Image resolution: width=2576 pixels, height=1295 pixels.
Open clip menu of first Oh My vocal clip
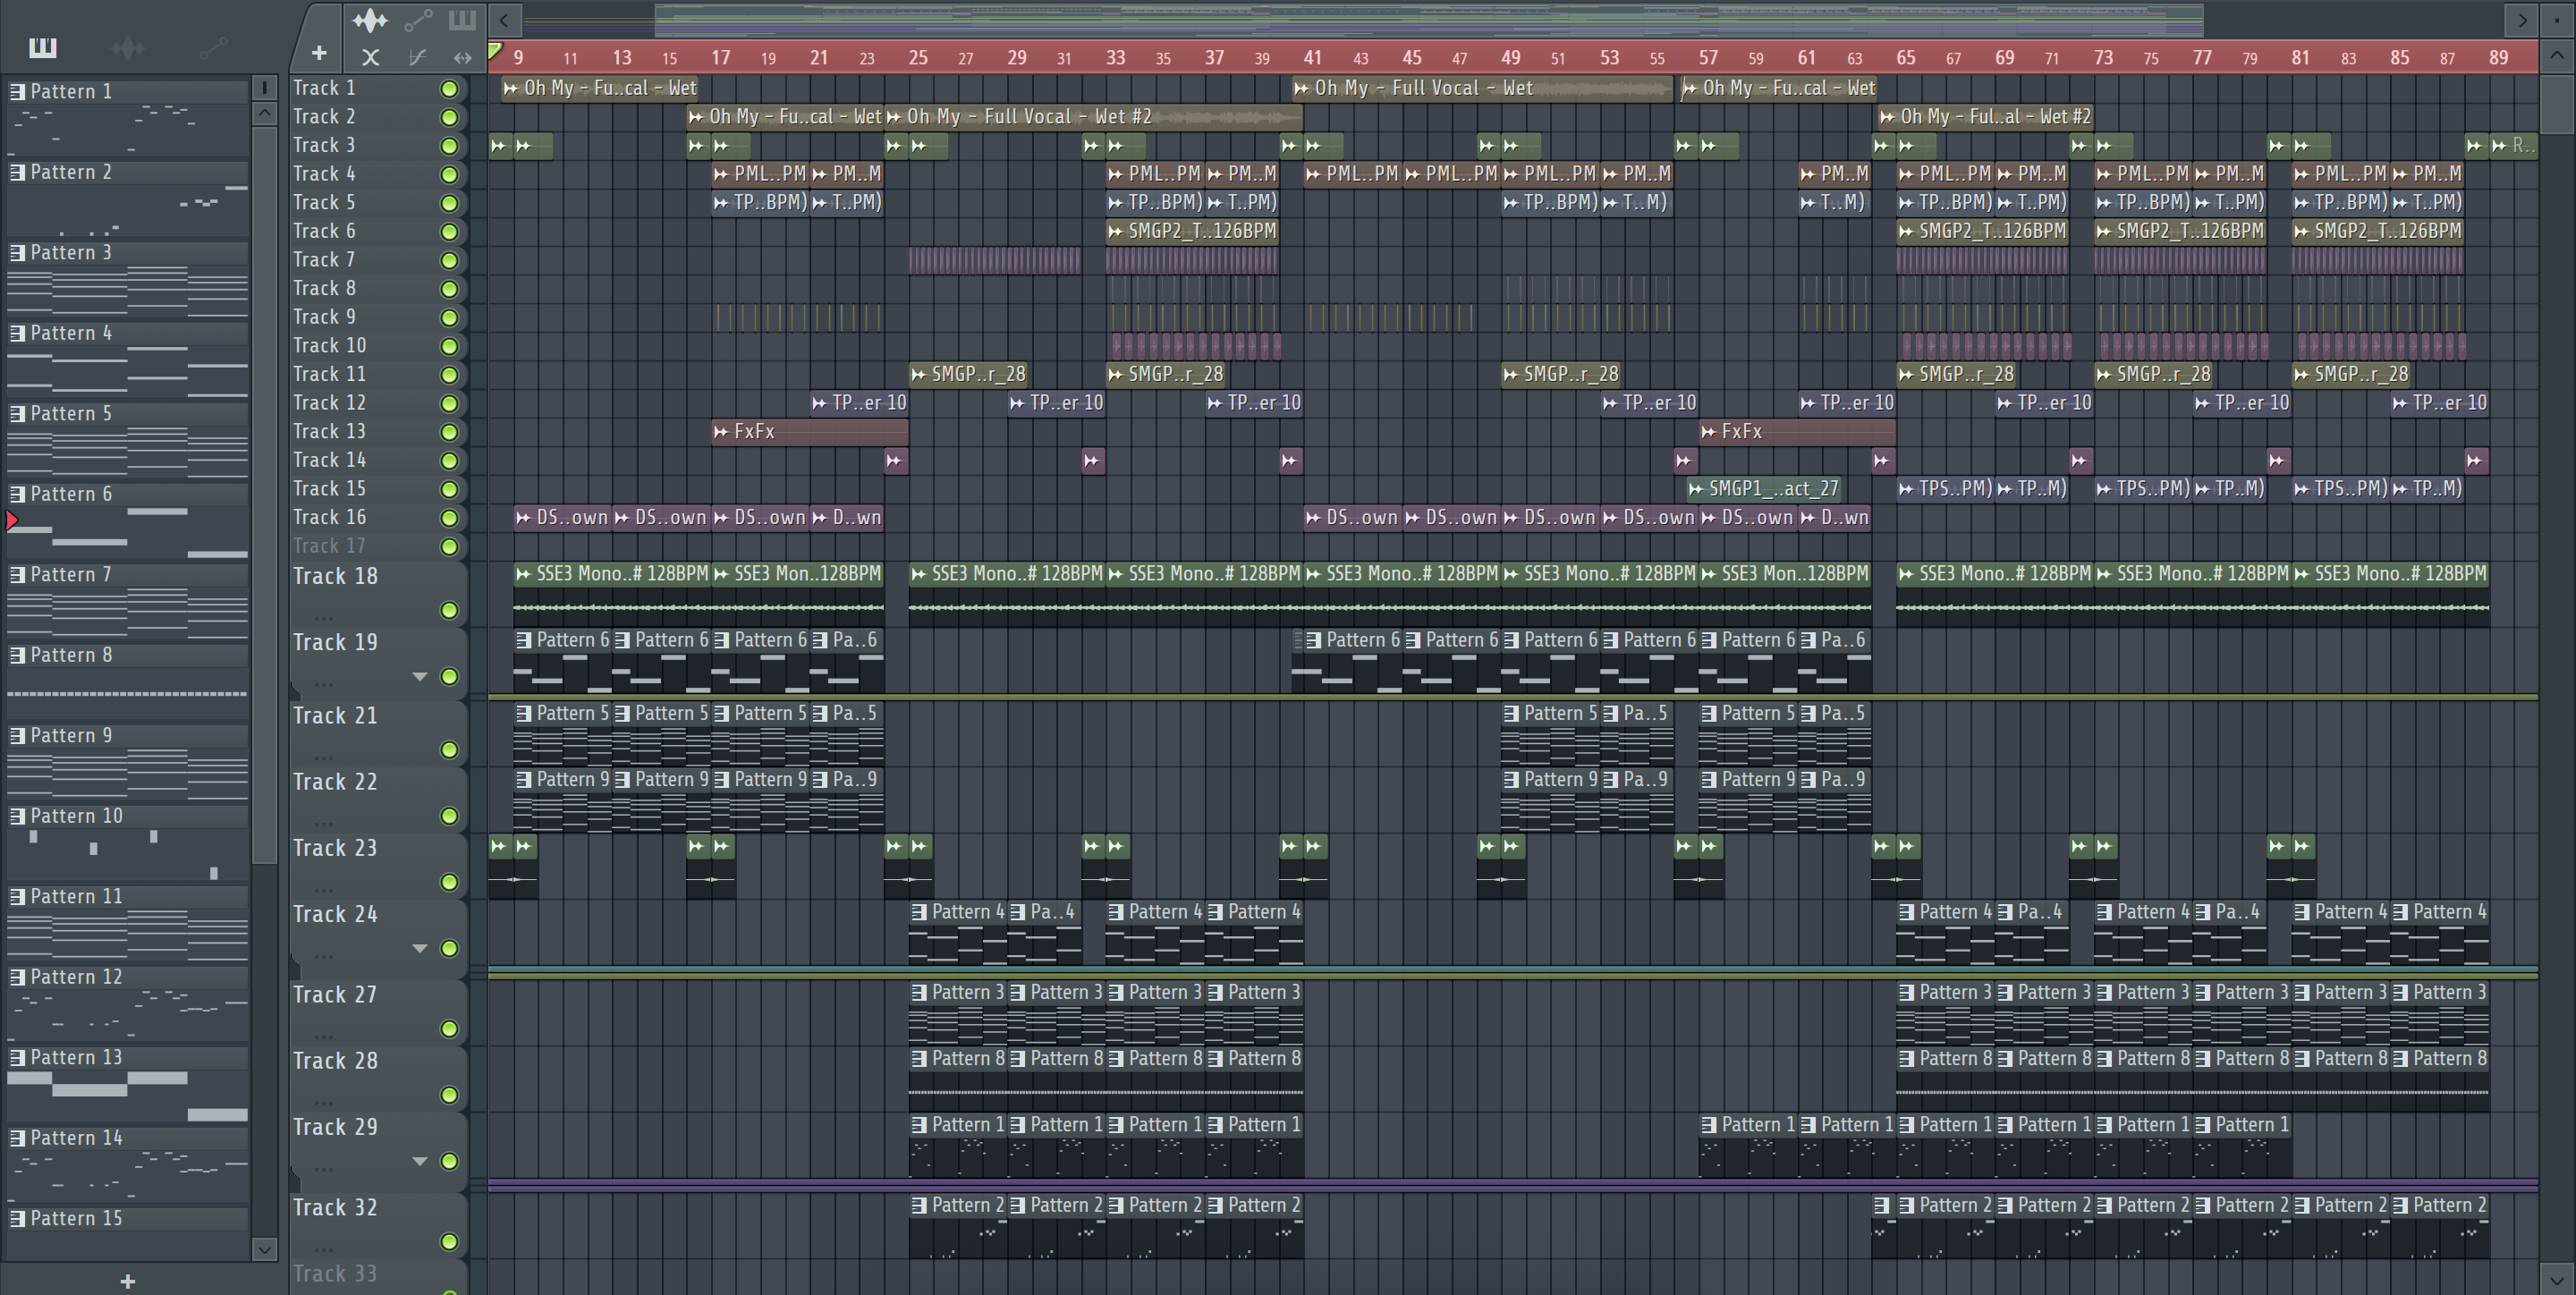tap(511, 88)
